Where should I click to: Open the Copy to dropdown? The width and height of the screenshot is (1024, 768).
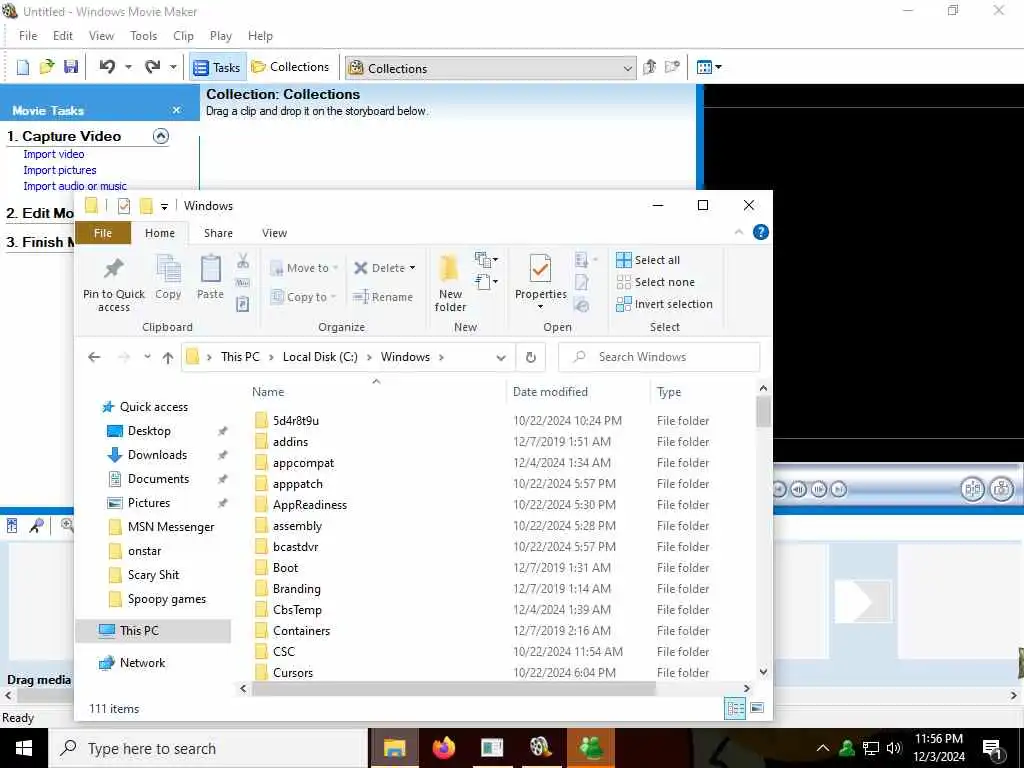303,297
